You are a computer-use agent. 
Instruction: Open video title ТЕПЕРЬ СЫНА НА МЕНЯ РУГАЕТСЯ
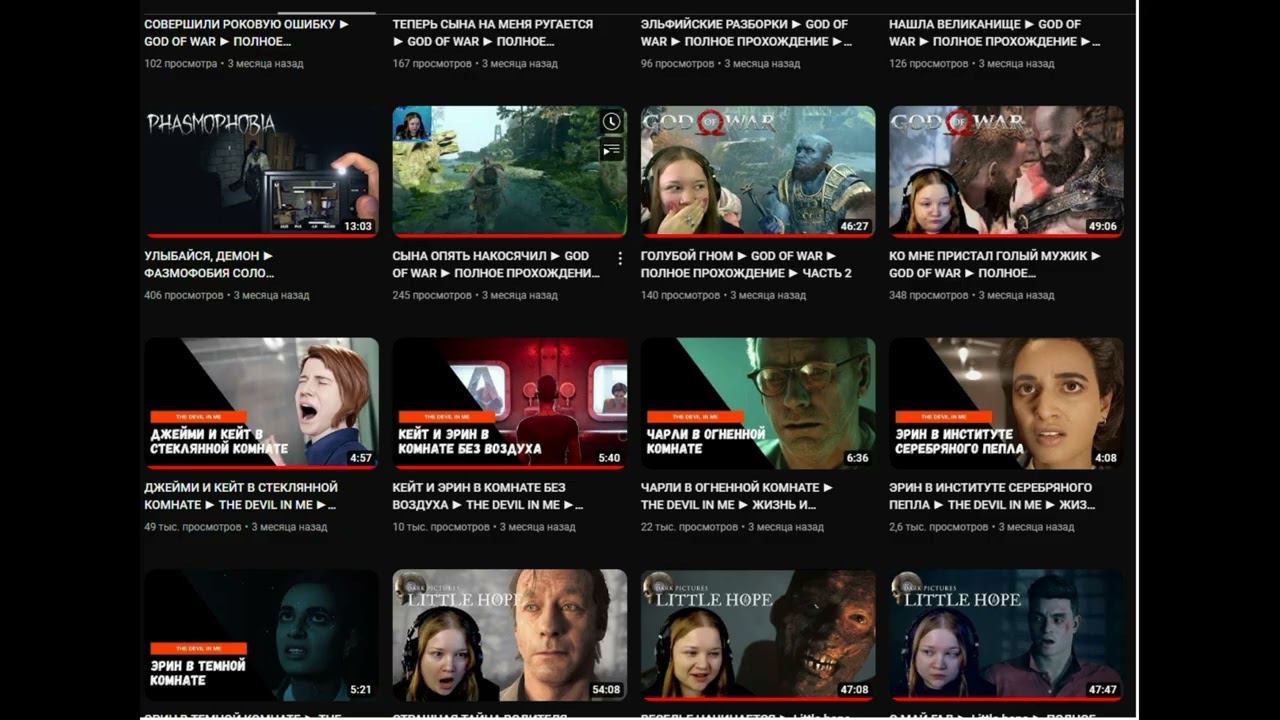pos(493,33)
